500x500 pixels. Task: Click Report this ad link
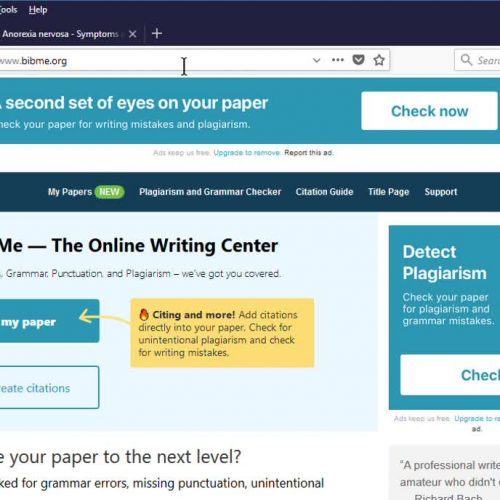309,153
